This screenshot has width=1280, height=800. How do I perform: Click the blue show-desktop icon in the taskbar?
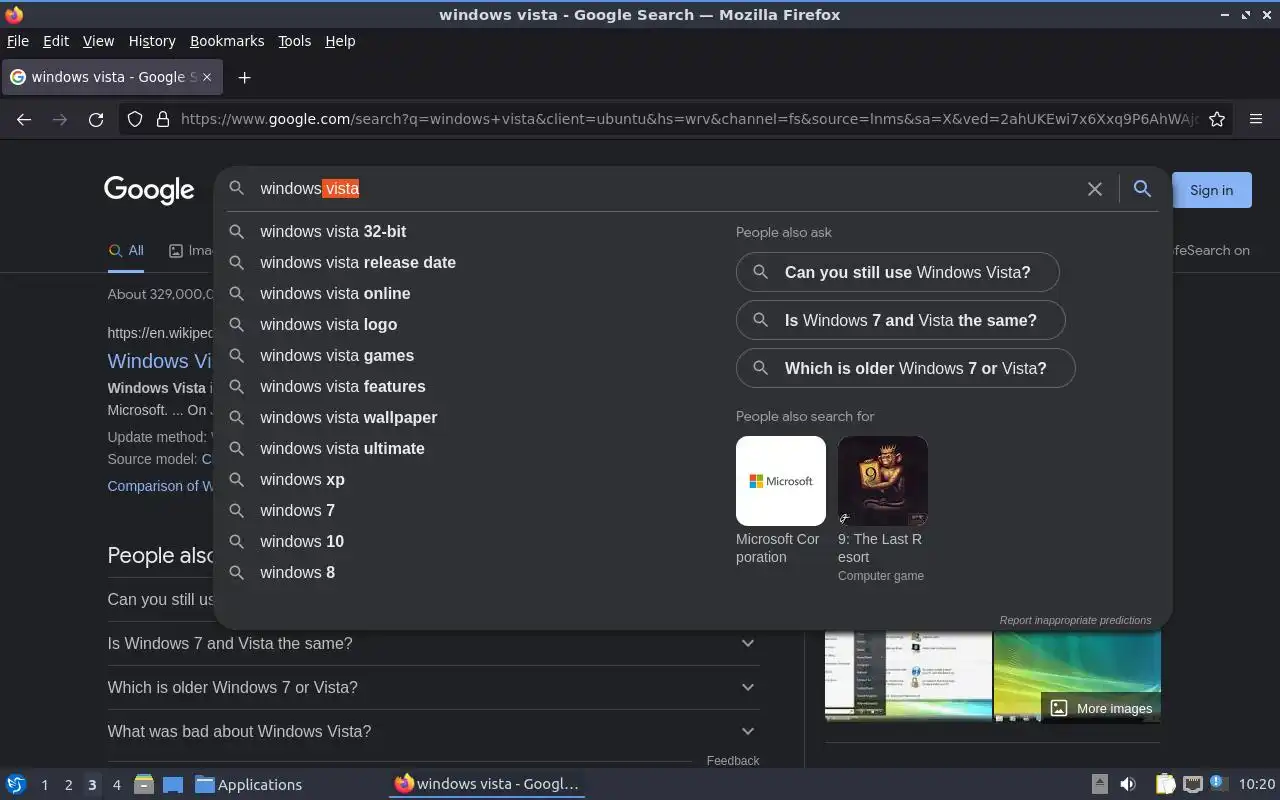pos(172,784)
